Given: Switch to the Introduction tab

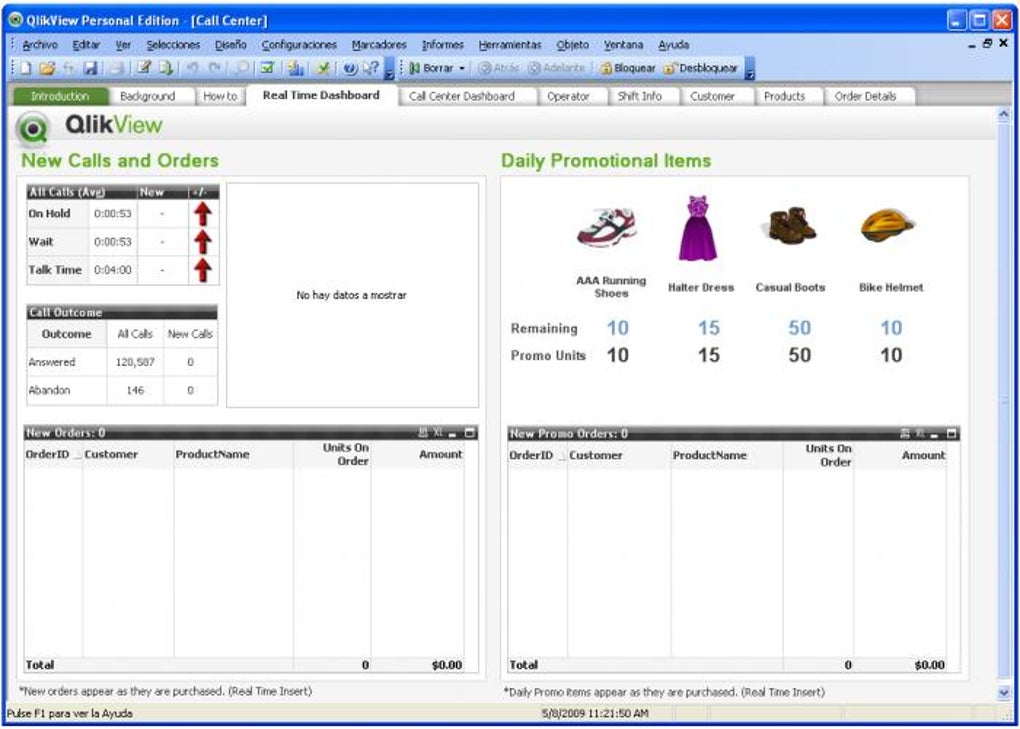Looking at the screenshot, I should [60, 96].
